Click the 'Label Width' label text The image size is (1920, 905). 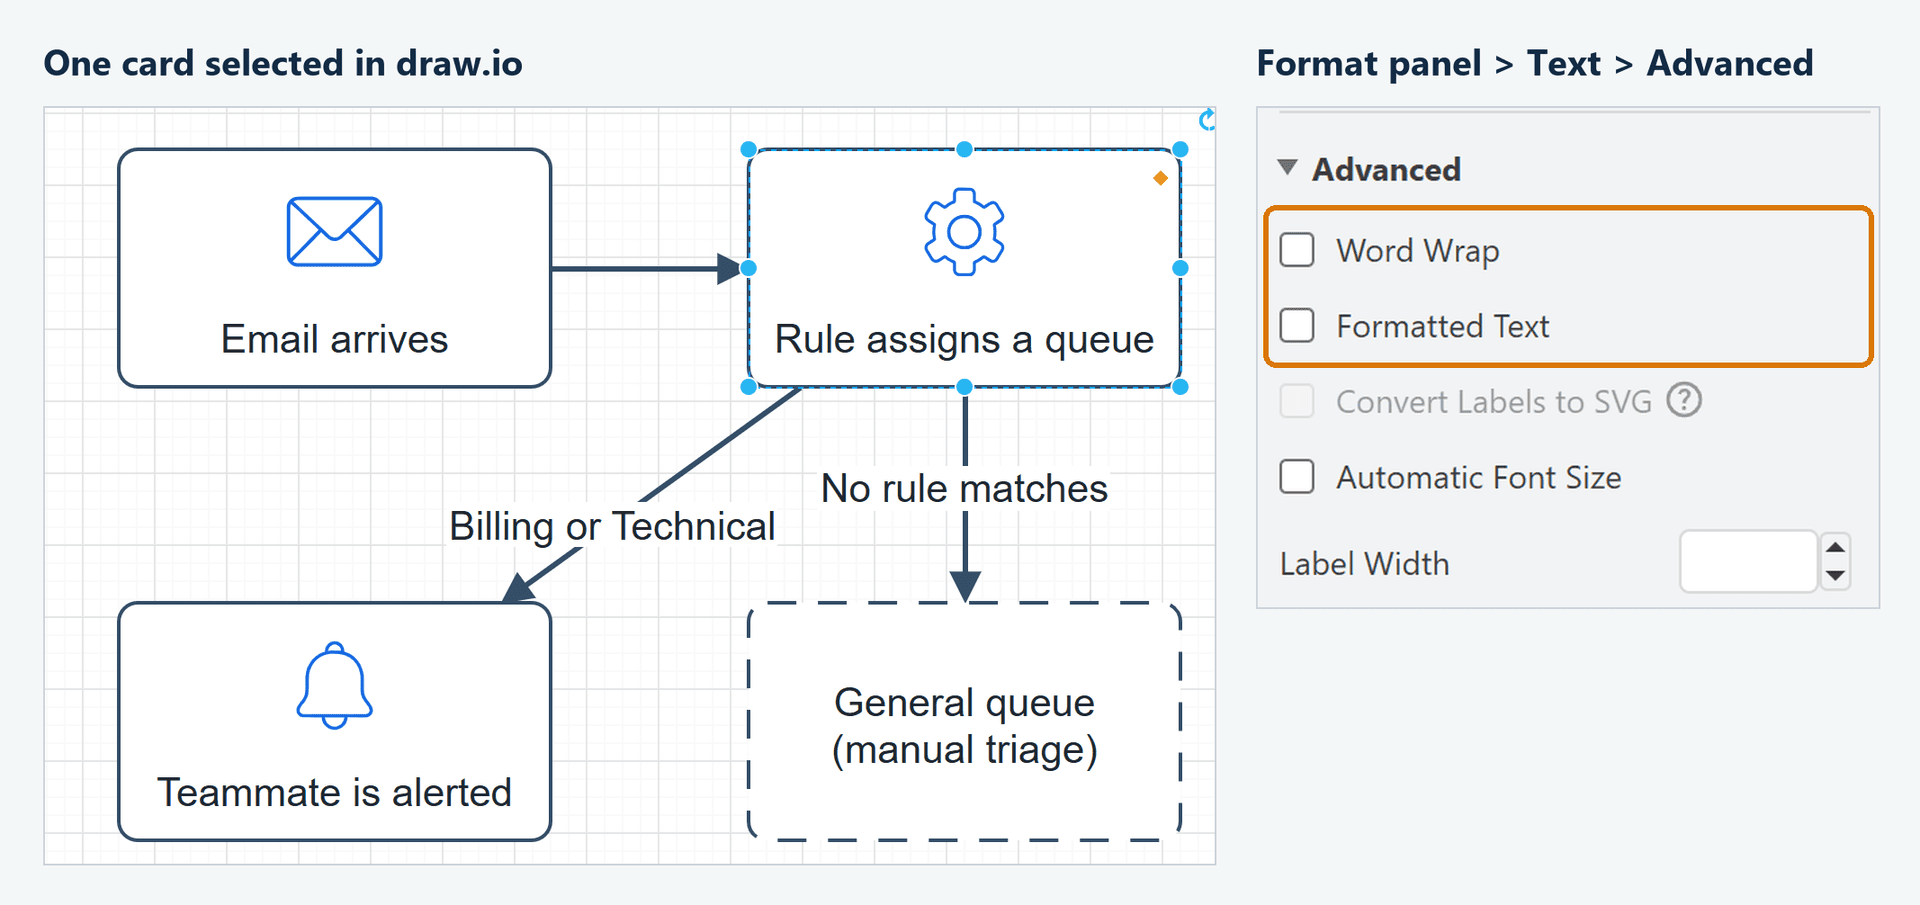coord(1364,564)
